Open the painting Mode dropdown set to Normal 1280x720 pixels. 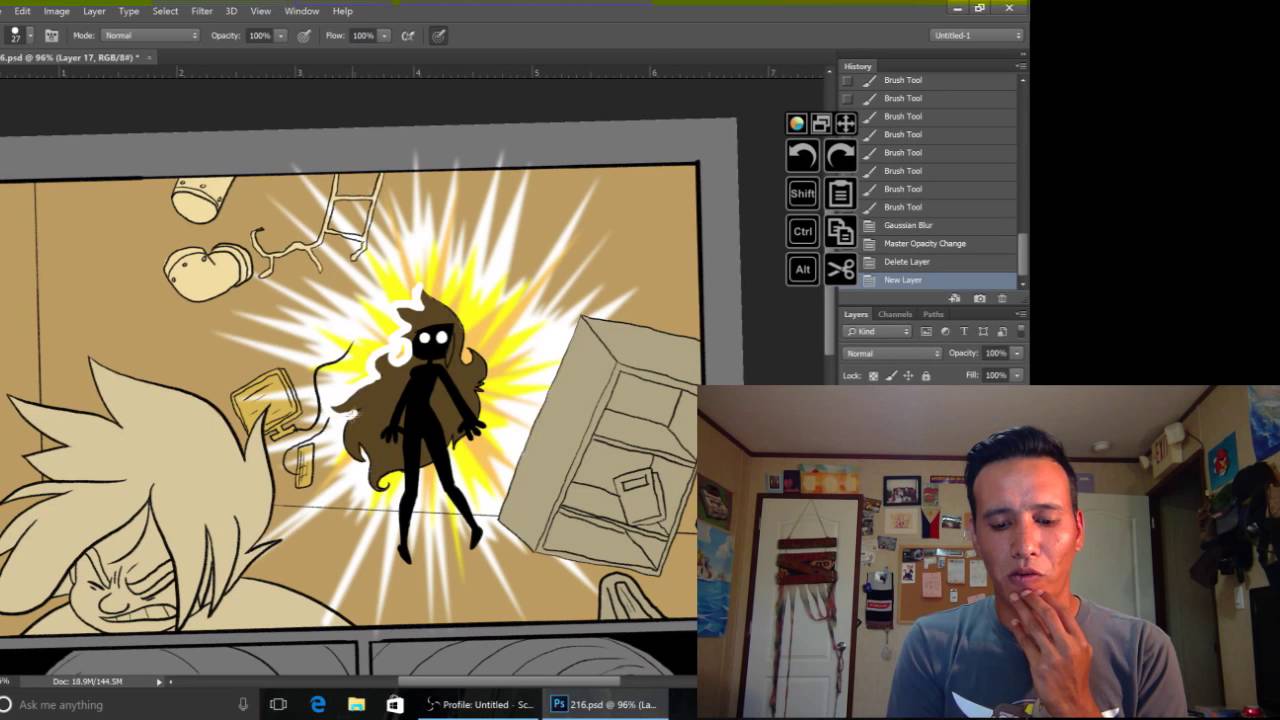pos(150,36)
